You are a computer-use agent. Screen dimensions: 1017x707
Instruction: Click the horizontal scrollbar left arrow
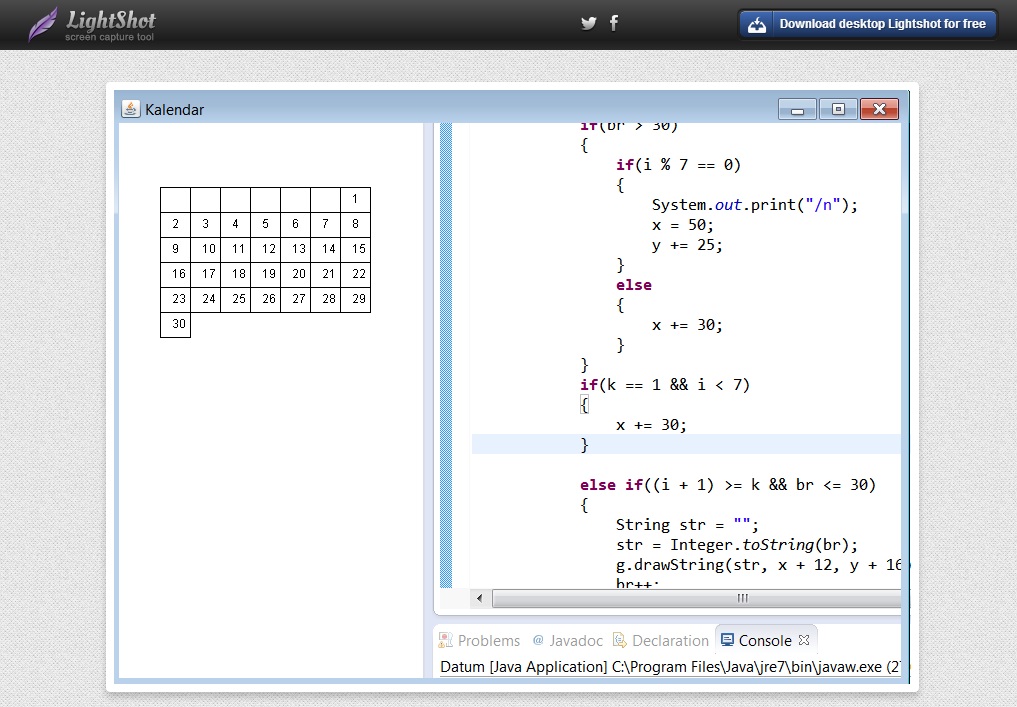[479, 598]
